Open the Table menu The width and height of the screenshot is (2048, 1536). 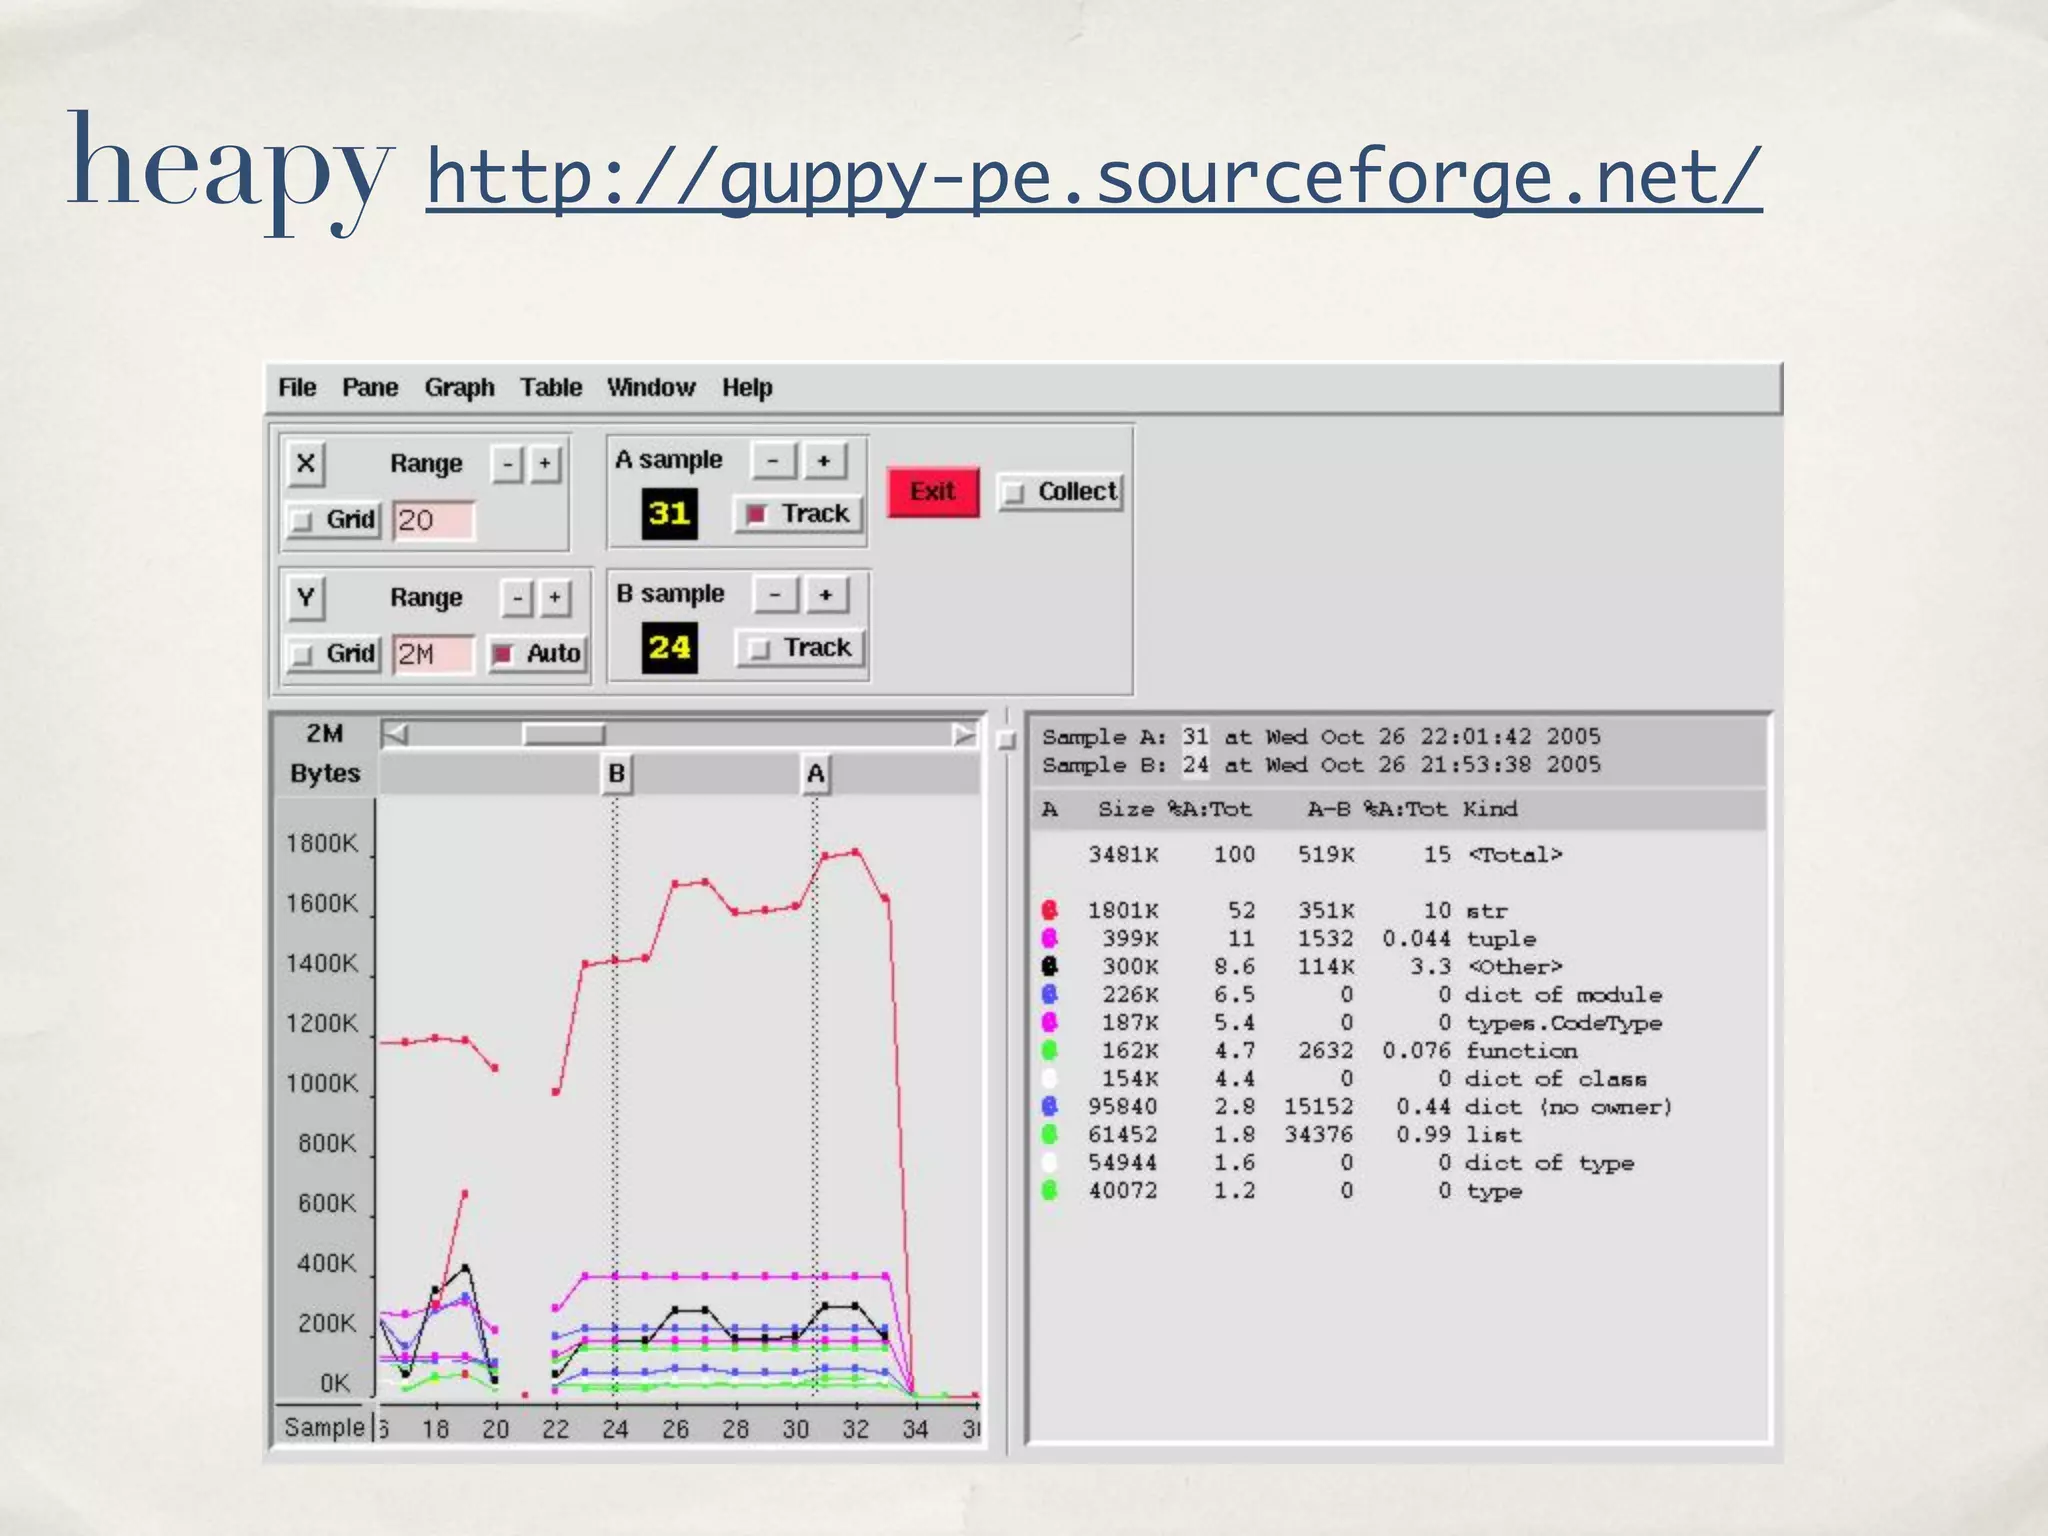point(550,387)
